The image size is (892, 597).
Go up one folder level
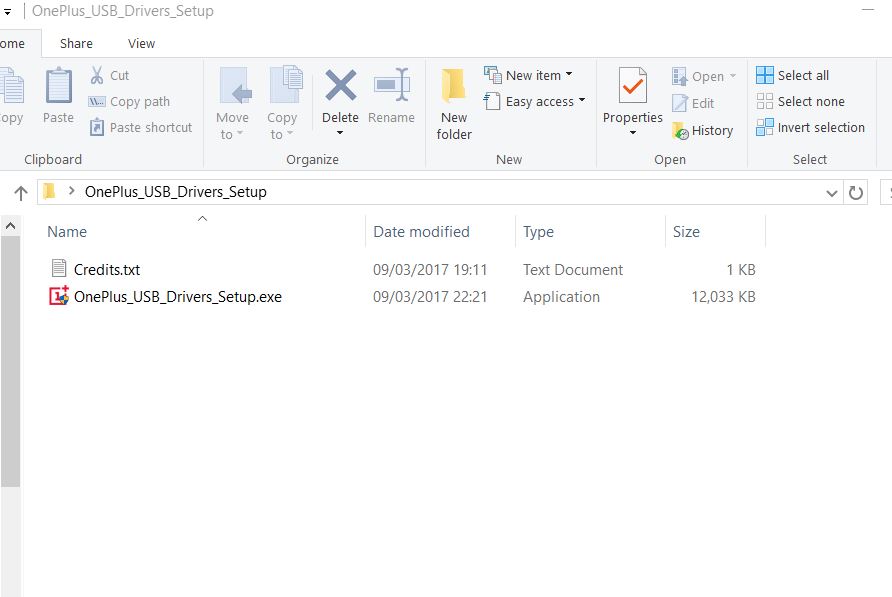coord(21,193)
